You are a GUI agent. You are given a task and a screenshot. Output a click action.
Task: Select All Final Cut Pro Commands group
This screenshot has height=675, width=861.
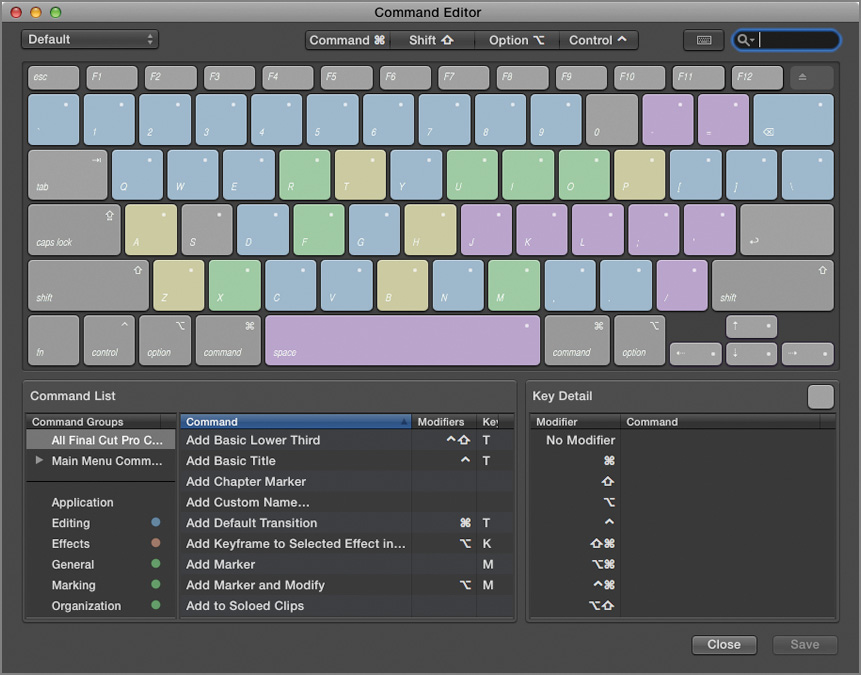101,440
